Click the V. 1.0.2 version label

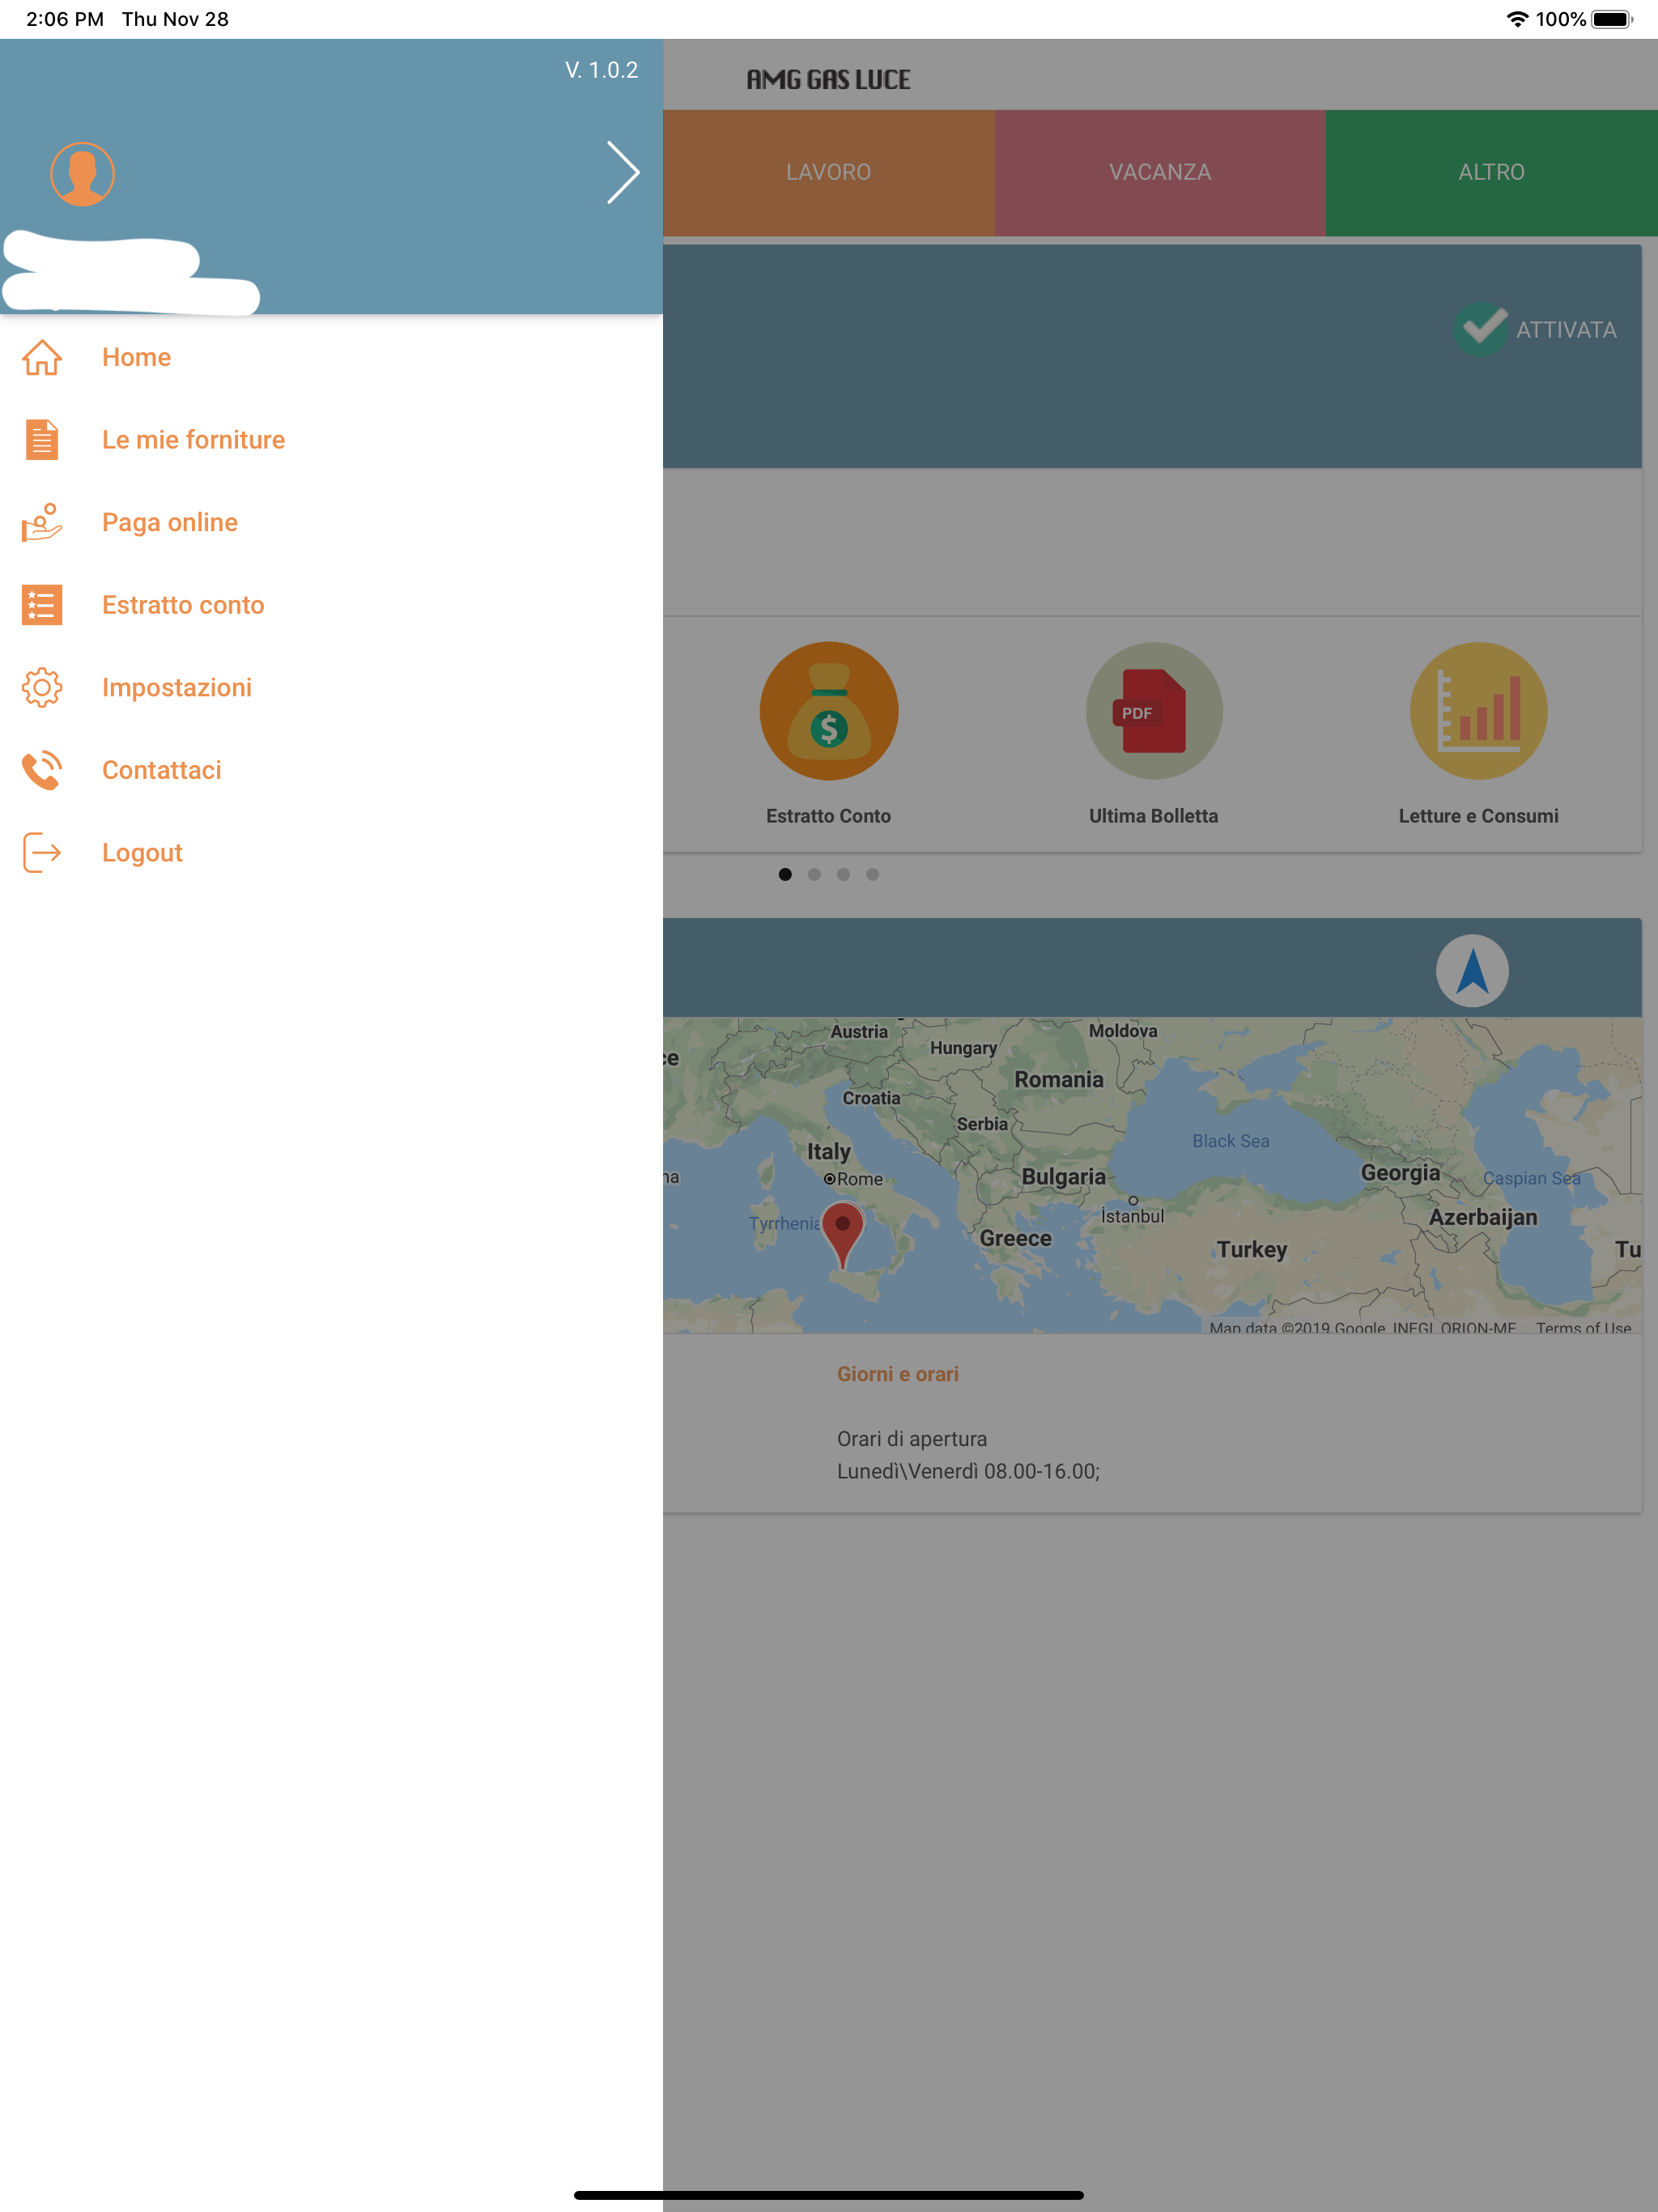click(x=601, y=70)
